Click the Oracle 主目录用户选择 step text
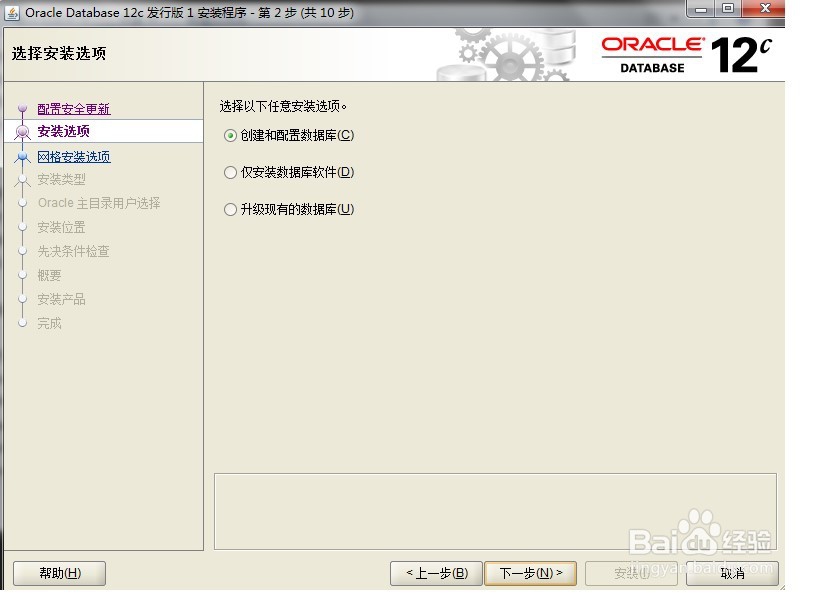The width and height of the screenshot is (819, 596). 99,203
